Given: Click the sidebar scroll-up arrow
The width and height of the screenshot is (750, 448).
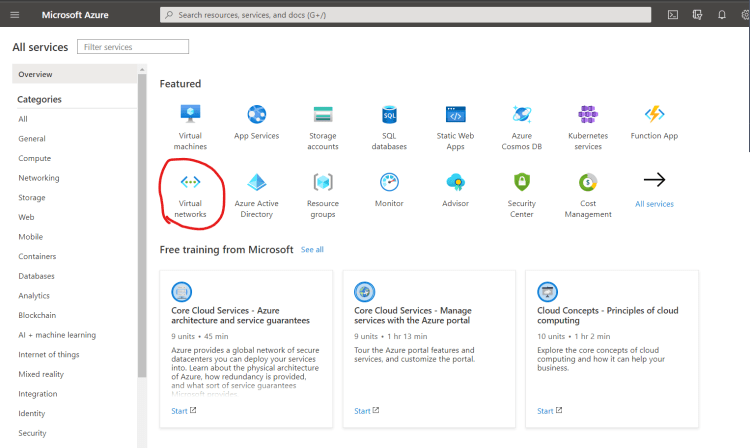Looking at the screenshot, I should point(142,70).
